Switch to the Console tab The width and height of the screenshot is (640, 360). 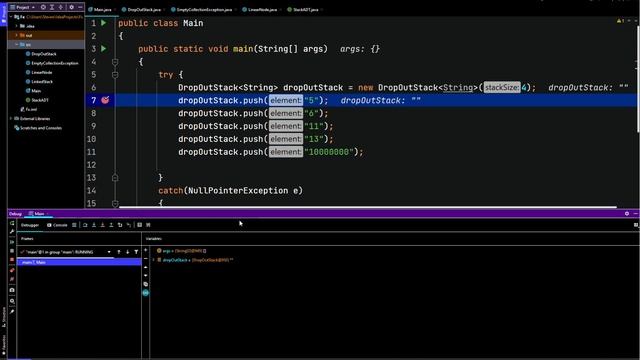click(x=57, y=225)
